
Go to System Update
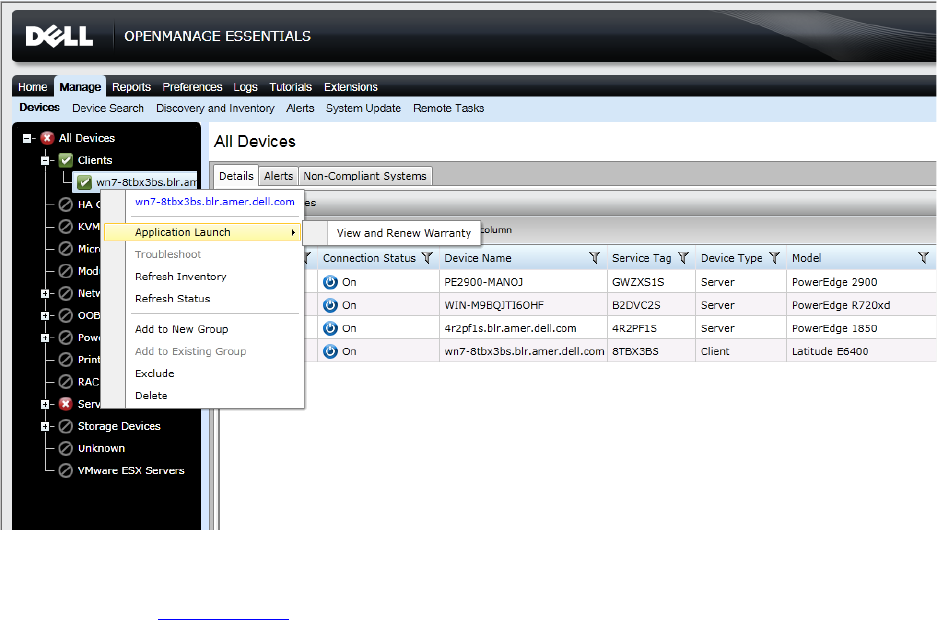363,108
